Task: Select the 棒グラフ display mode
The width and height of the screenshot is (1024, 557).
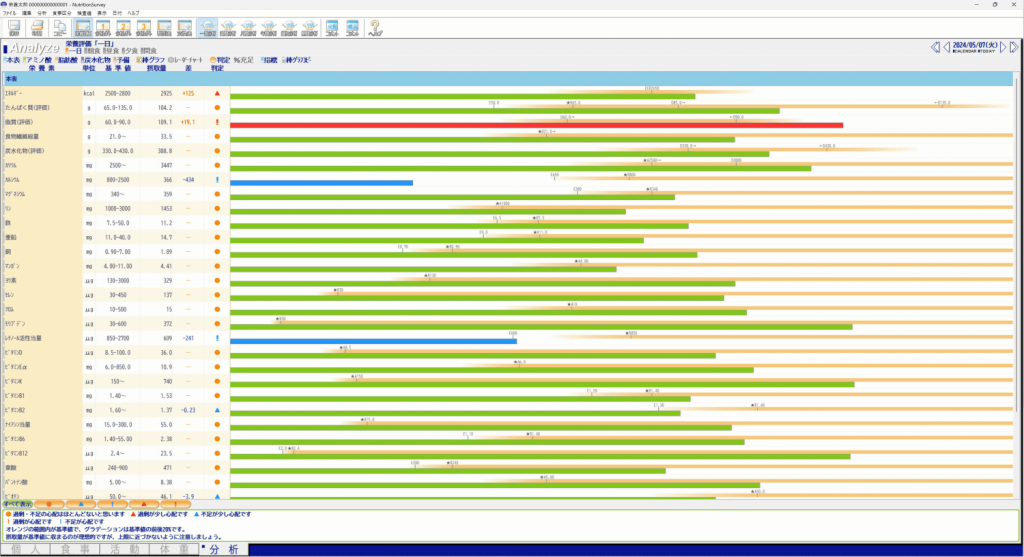Action: tap(151, 60)
